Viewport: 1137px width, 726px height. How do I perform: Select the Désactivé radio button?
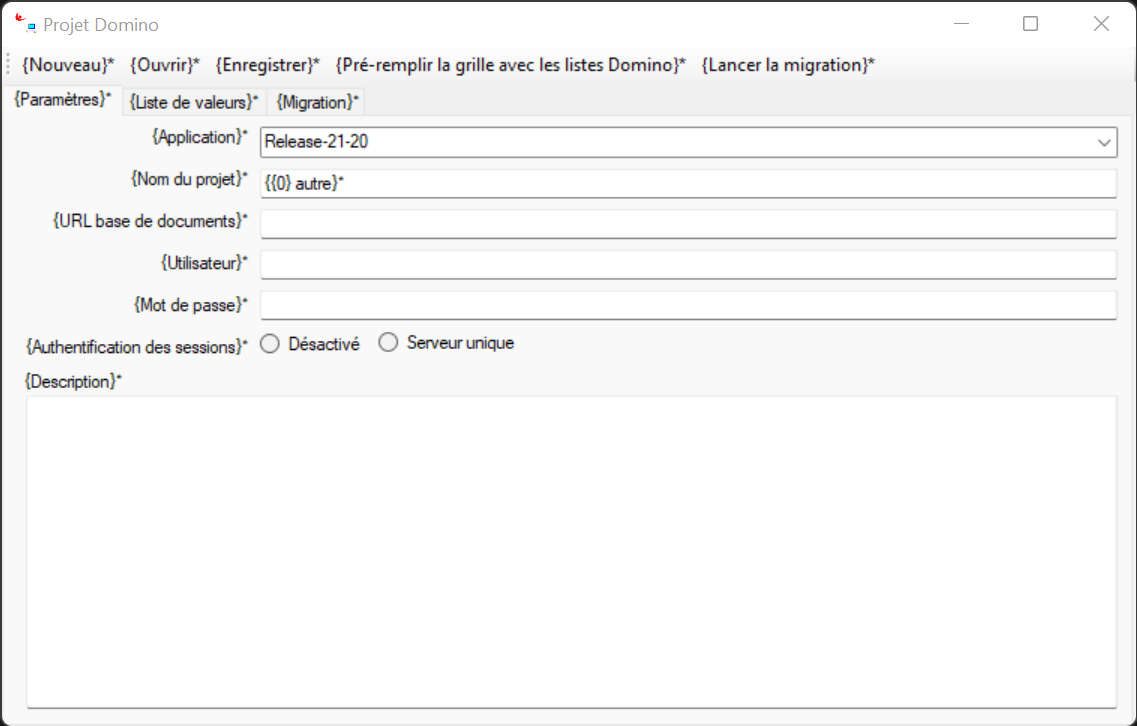[270, 344]
